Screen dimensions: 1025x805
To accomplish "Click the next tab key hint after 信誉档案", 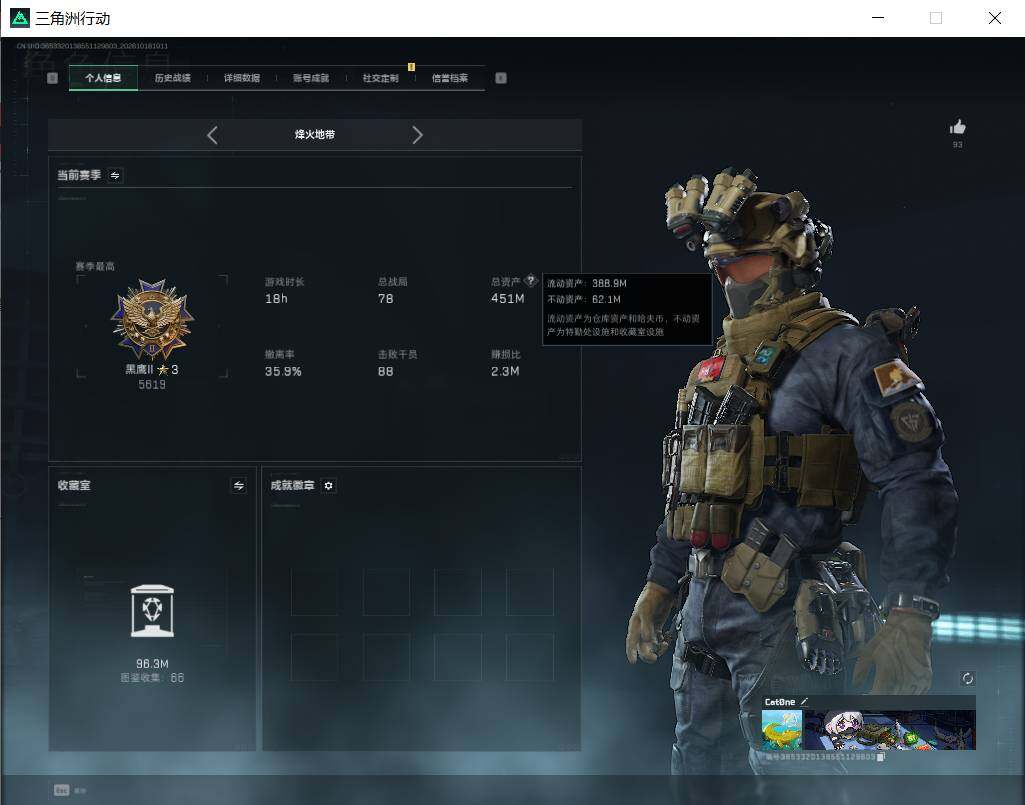I will (501, 78).
